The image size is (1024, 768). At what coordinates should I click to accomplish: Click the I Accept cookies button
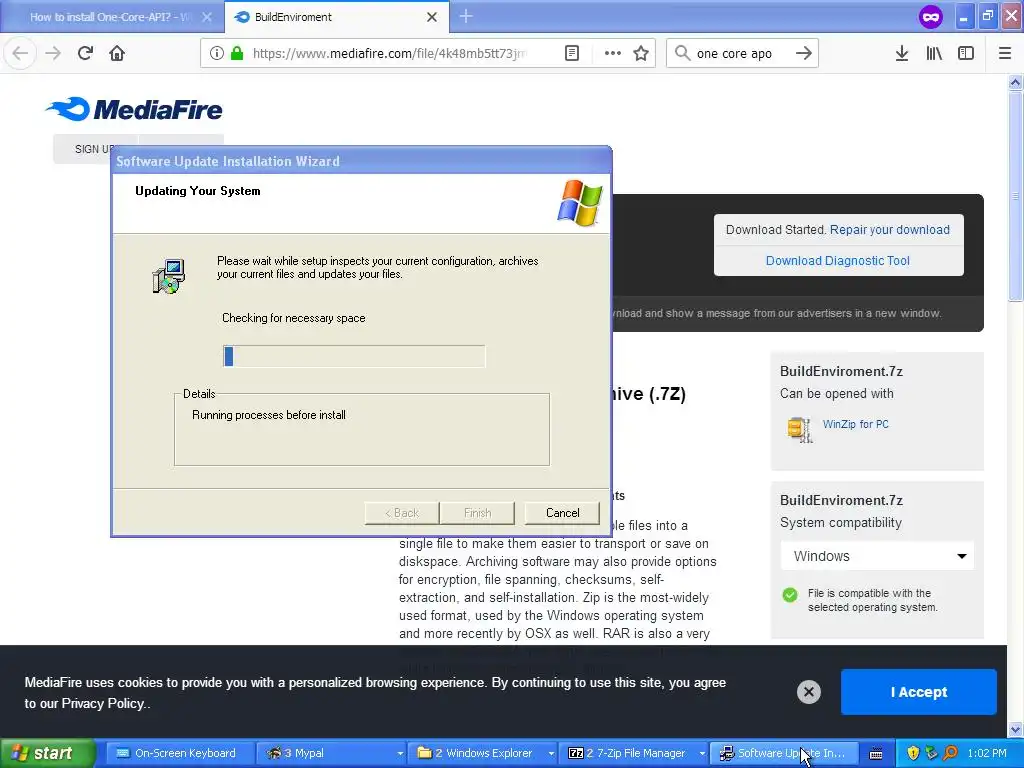pyautogui.click(x=918, y=692)
